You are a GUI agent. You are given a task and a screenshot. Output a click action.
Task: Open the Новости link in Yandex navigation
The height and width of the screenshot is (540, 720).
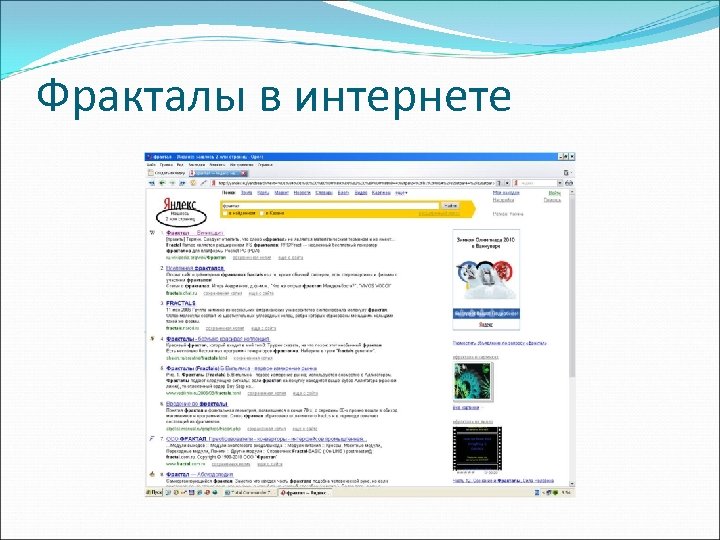coord(302,193)
